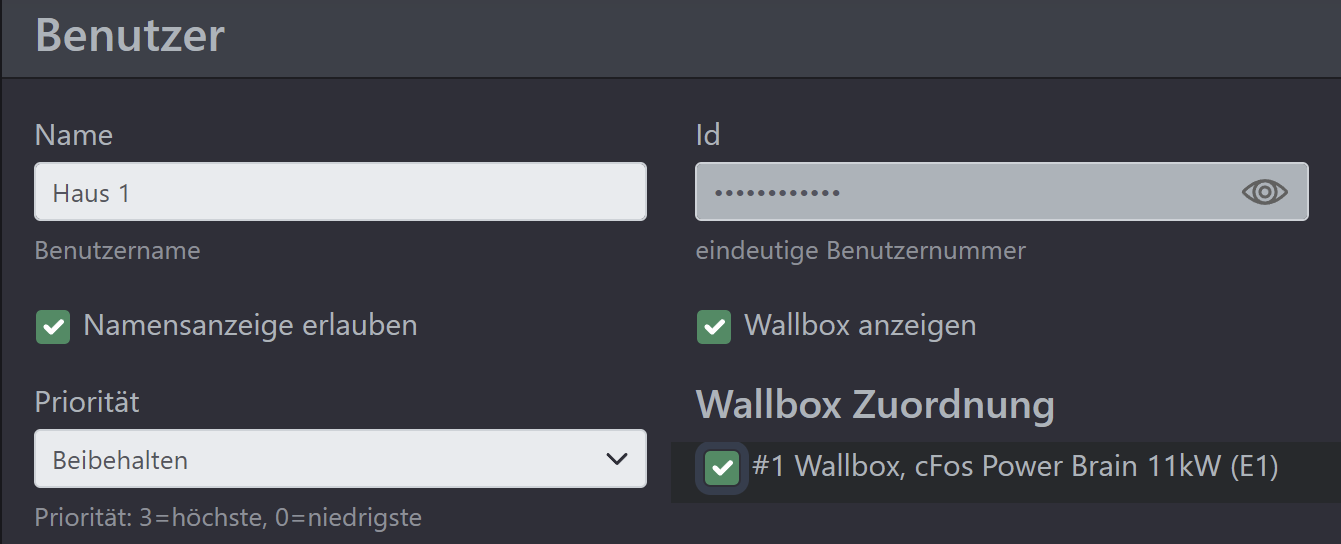This screenshot has height=544, width=1341.
Task: Click the Benutzername hint below the Name field
Action: 117,250
